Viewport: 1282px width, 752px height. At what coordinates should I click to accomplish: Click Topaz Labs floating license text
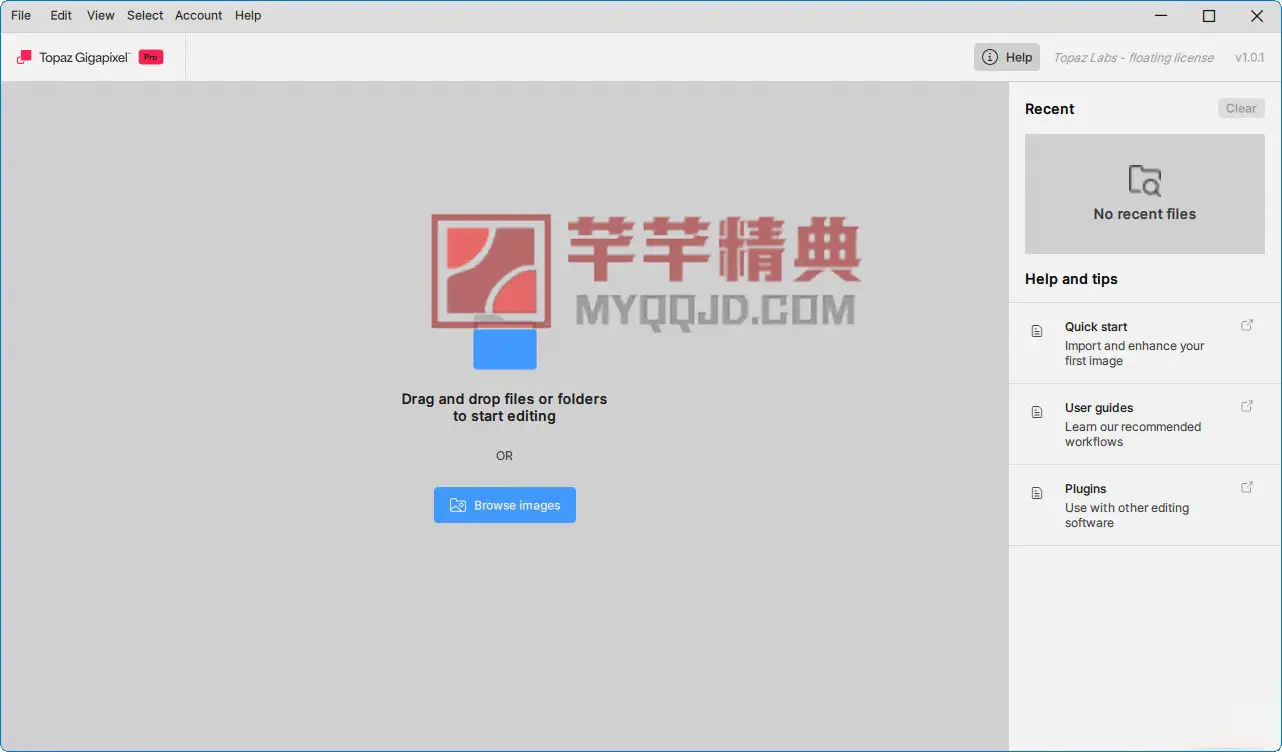coord(1133,58)
